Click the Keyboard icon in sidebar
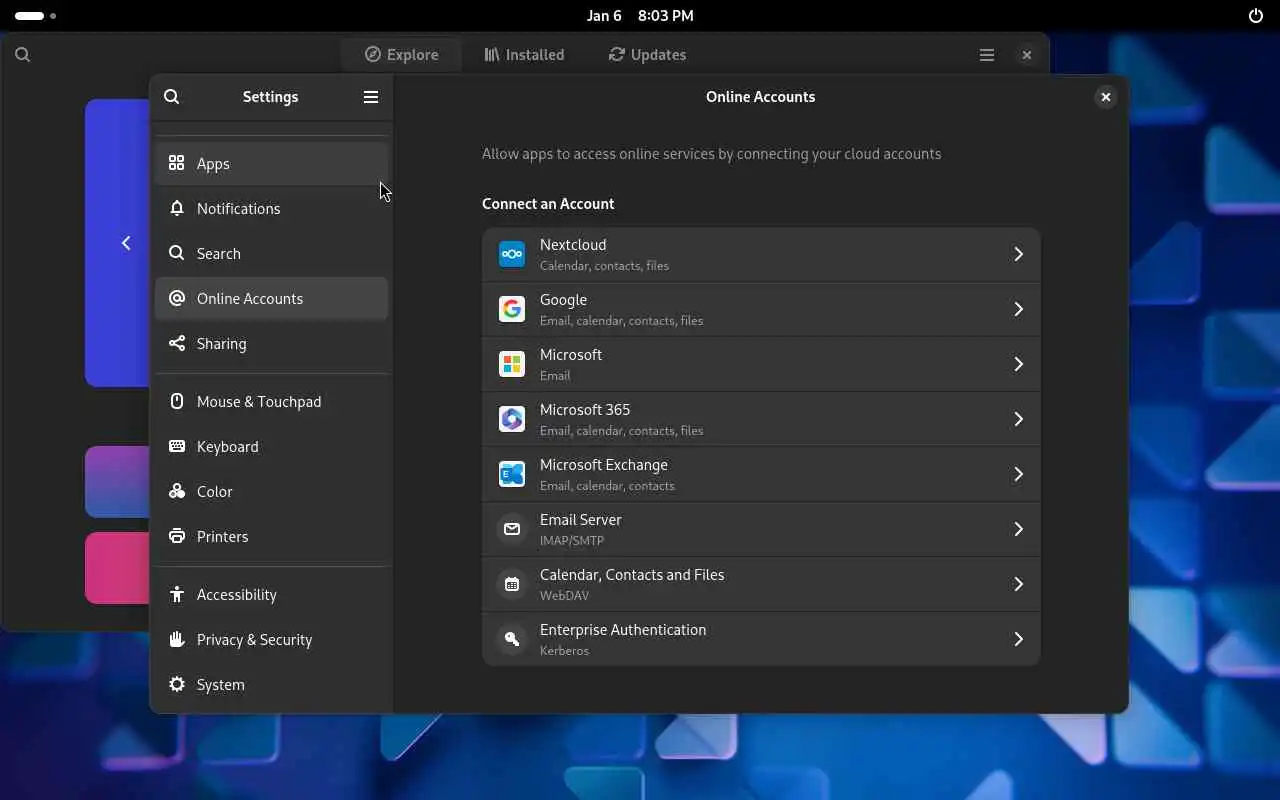Image resolution: width=1280 pixels, height=800 pixels. click(x=177, y=446)
